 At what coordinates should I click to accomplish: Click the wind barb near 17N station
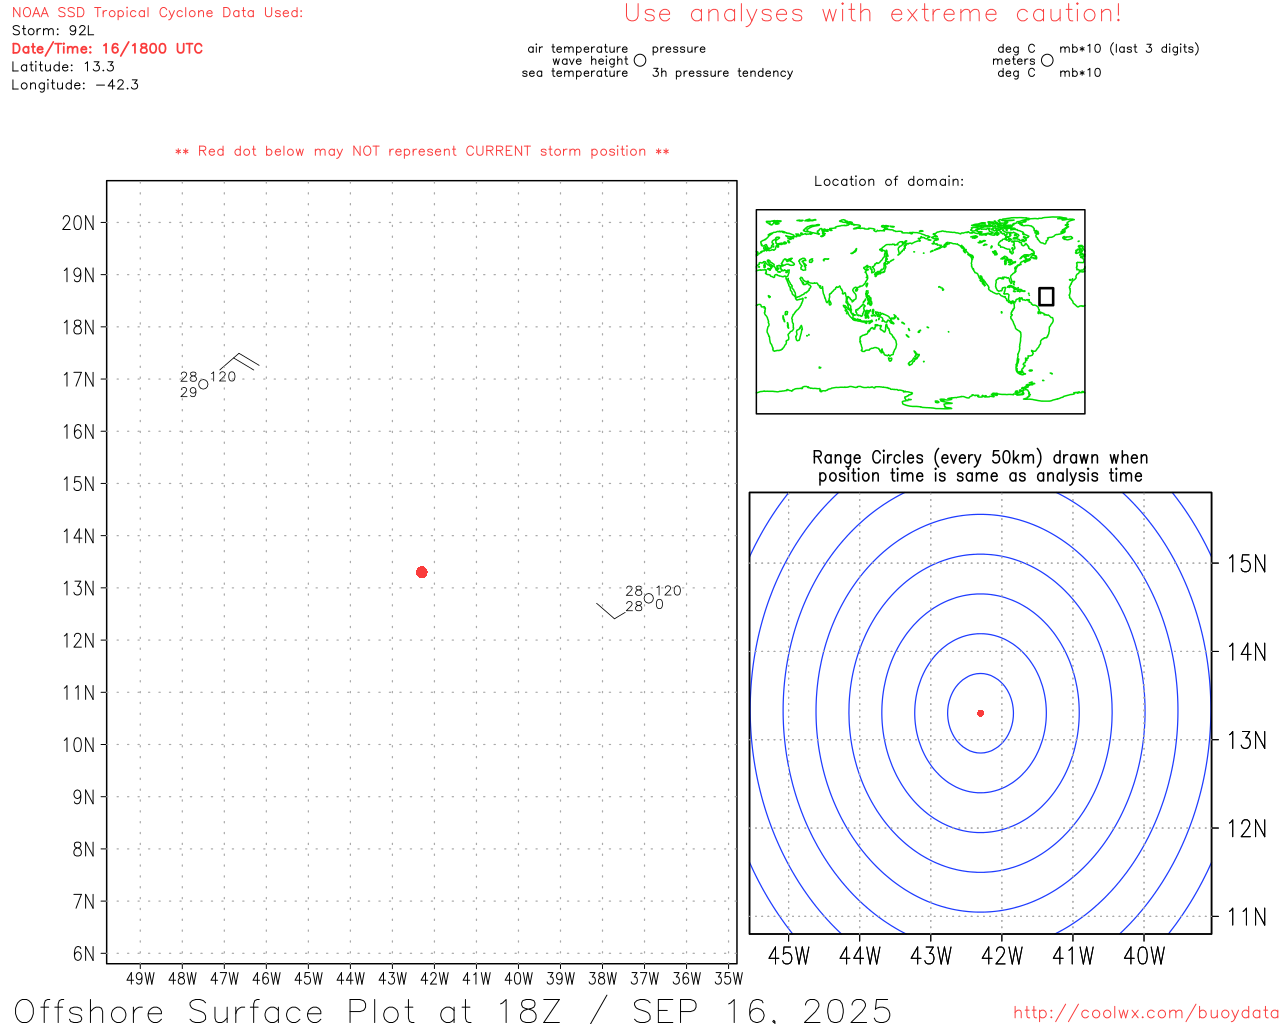pos(240,362)
